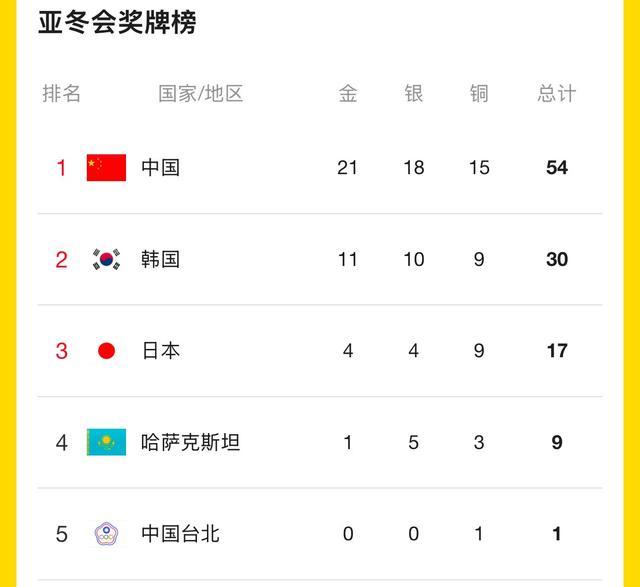Click the 亚冬会奖牌榜 title
The height and width of the screenshot is (587, 640).
117,22
